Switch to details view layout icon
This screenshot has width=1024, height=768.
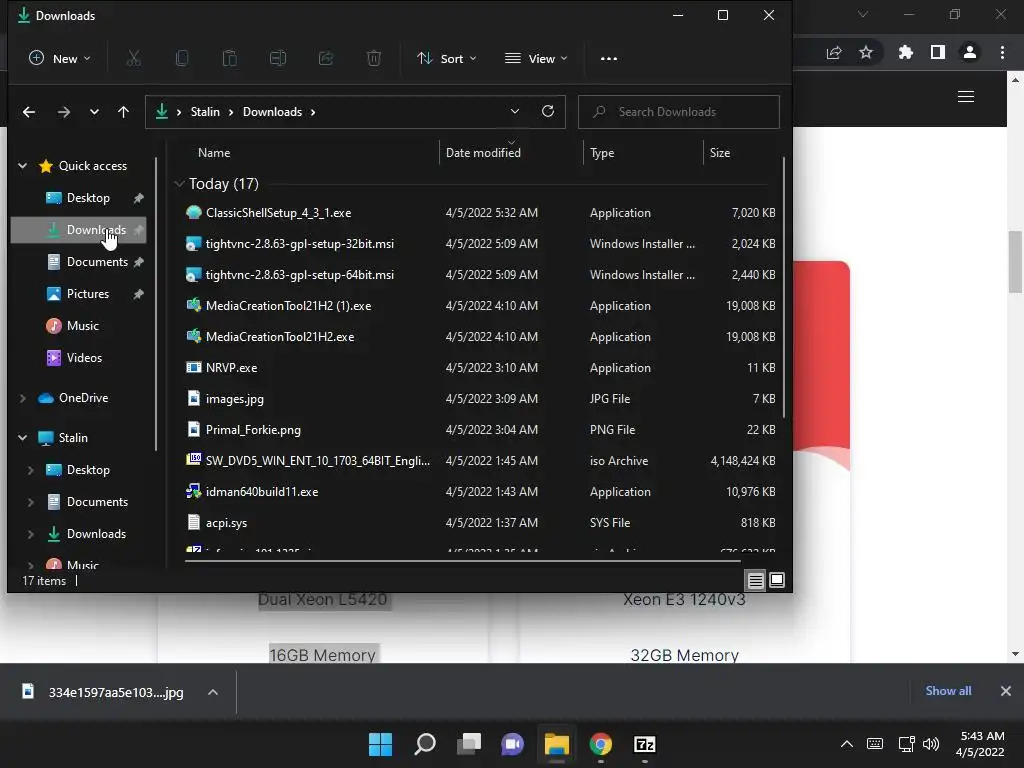[x=756, y=580]
